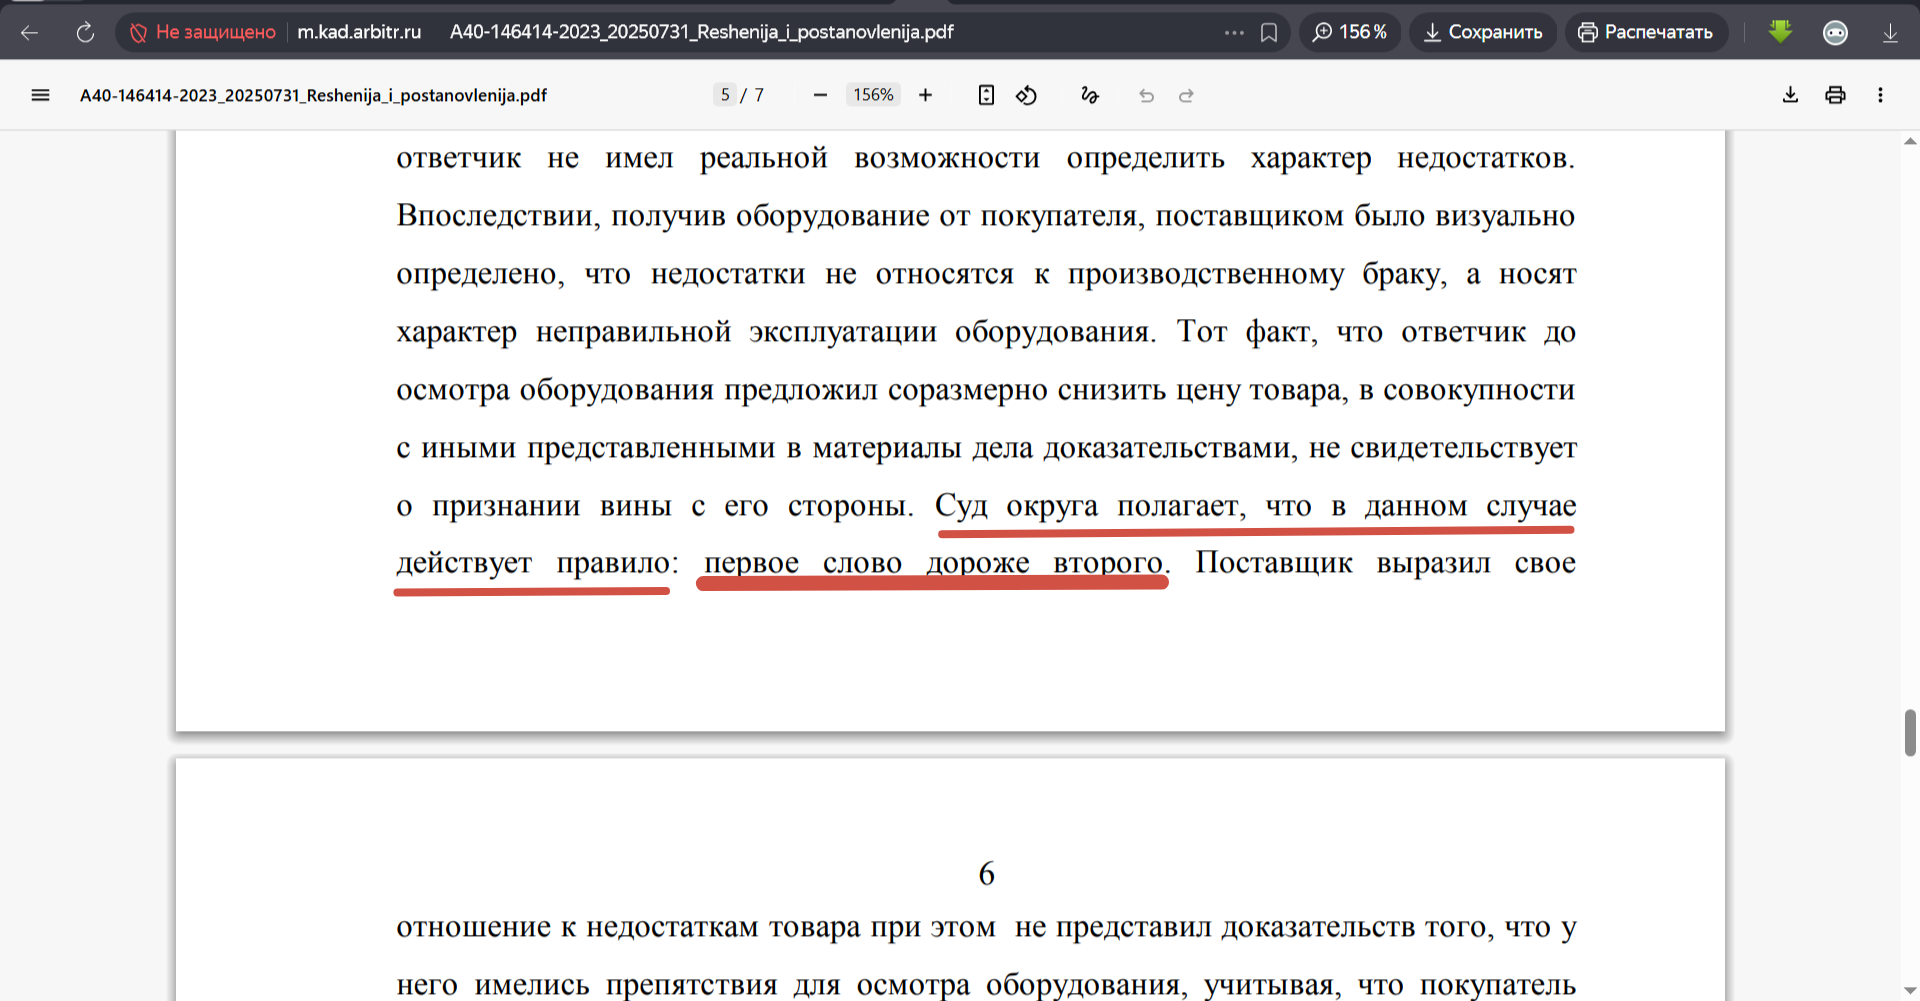
Task: Bookmark this page in address bar
Action: [1269, 33]
